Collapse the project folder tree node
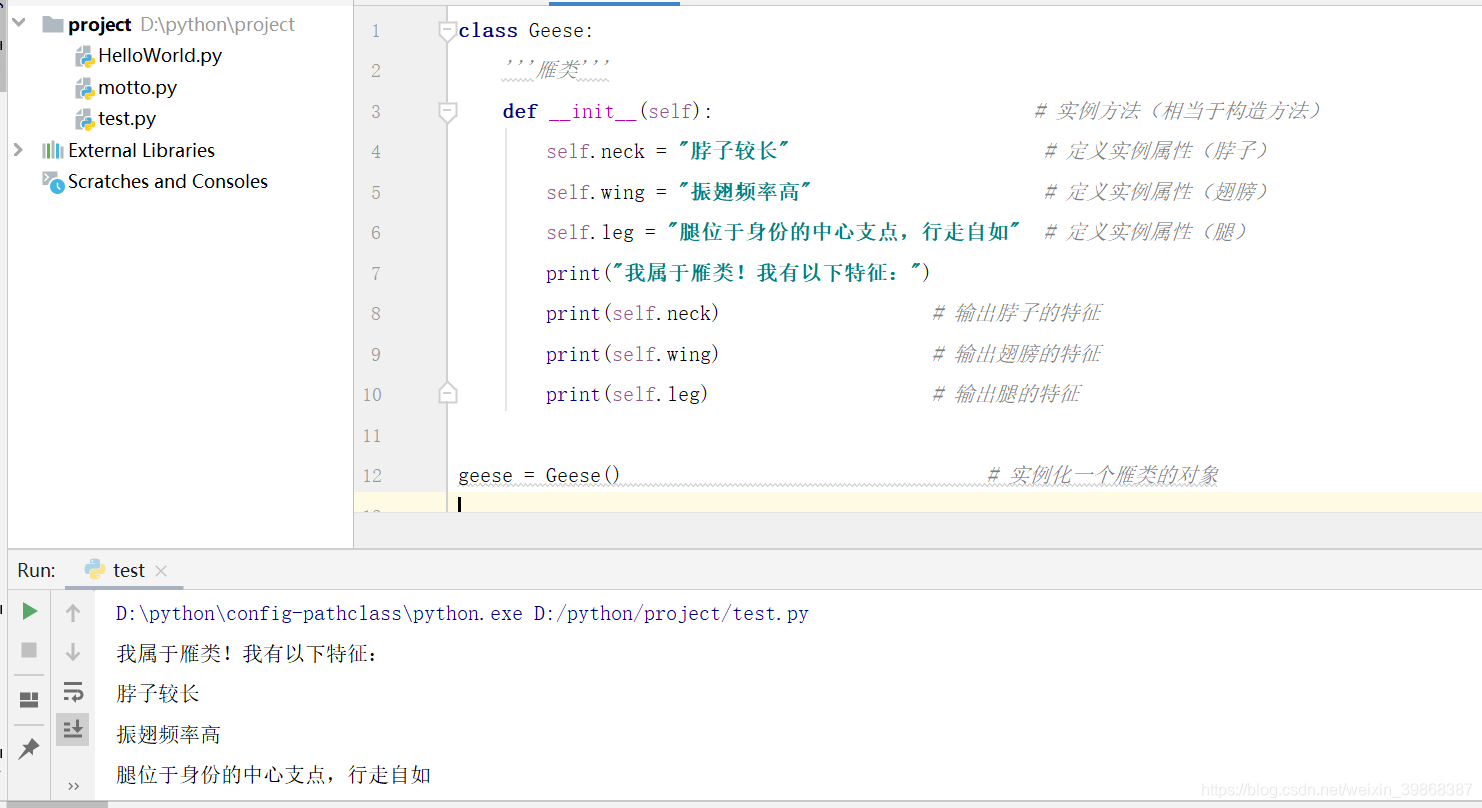 pyautogui.click(x=18, y=24)
